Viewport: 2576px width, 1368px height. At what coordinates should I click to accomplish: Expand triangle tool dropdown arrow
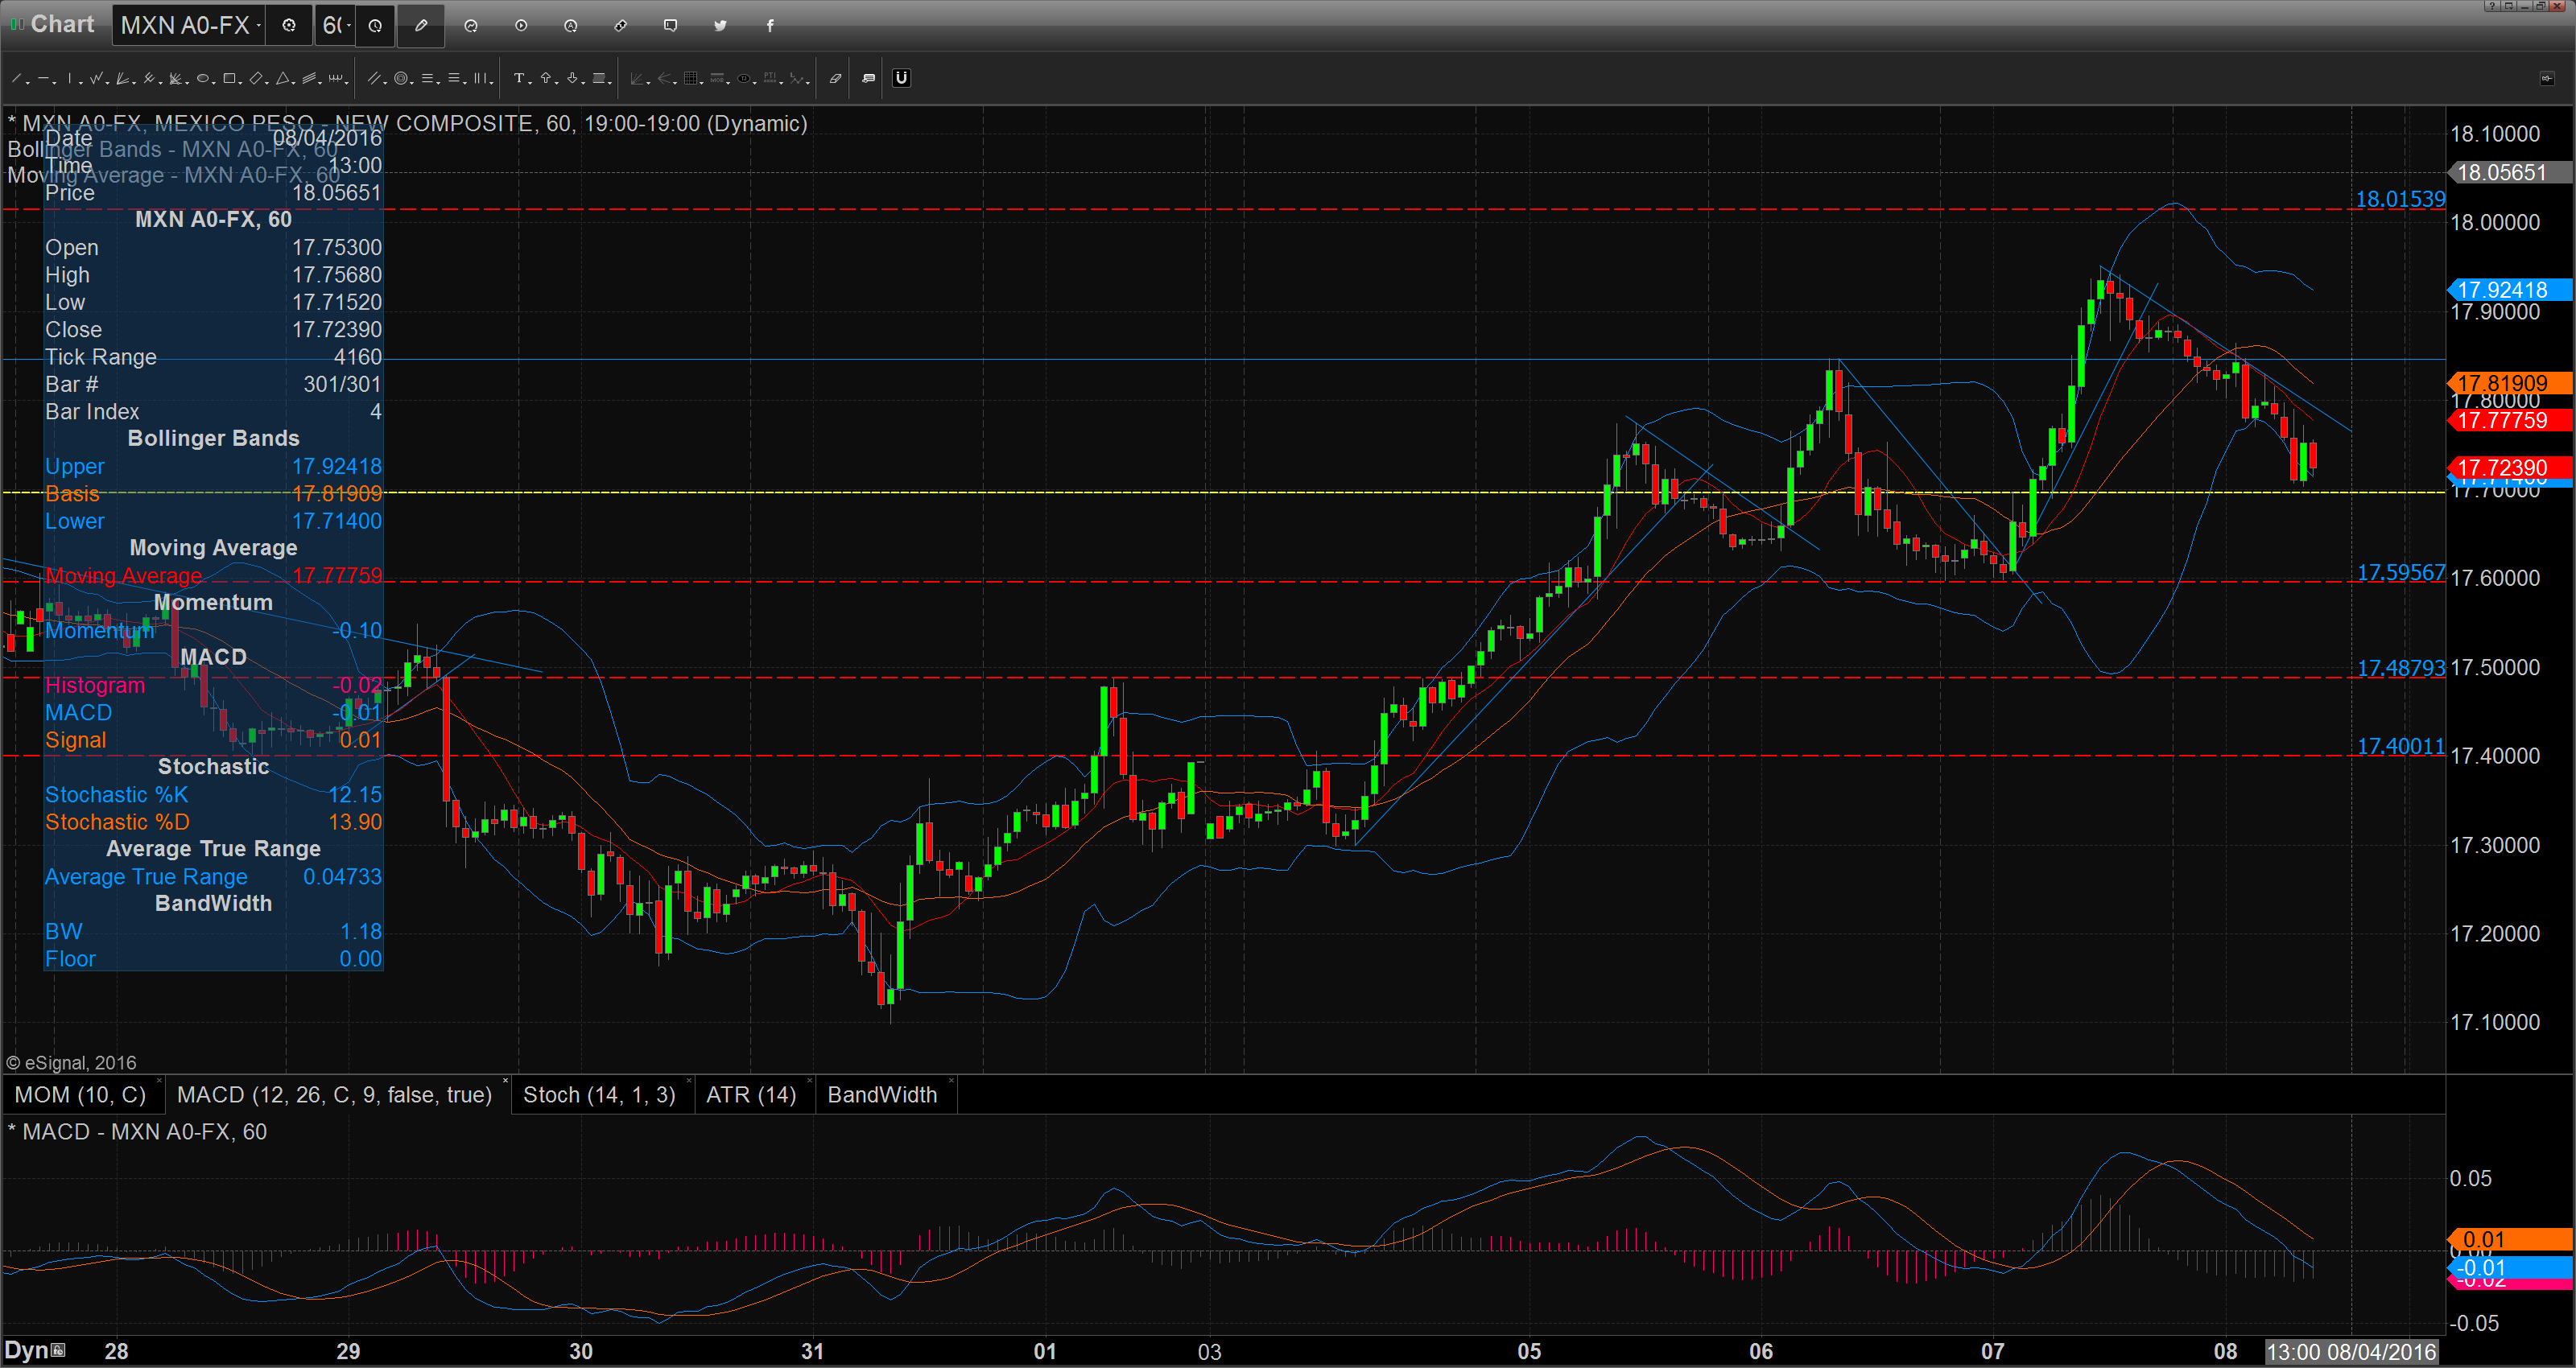(x=294, y=83)
